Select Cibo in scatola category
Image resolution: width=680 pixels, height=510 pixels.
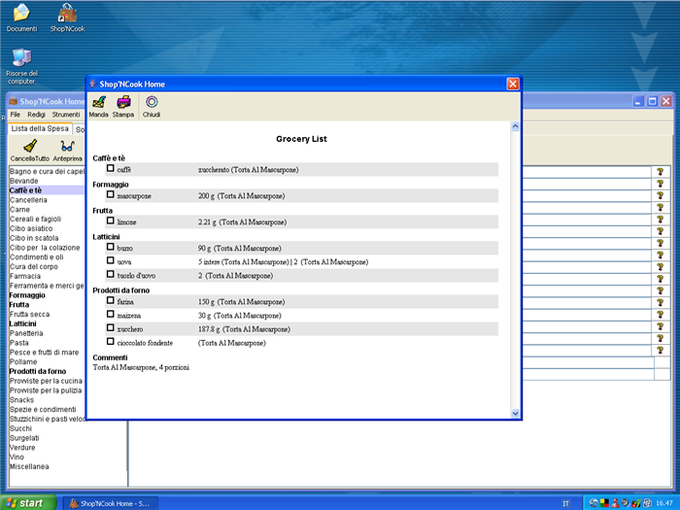coord(34,238)
